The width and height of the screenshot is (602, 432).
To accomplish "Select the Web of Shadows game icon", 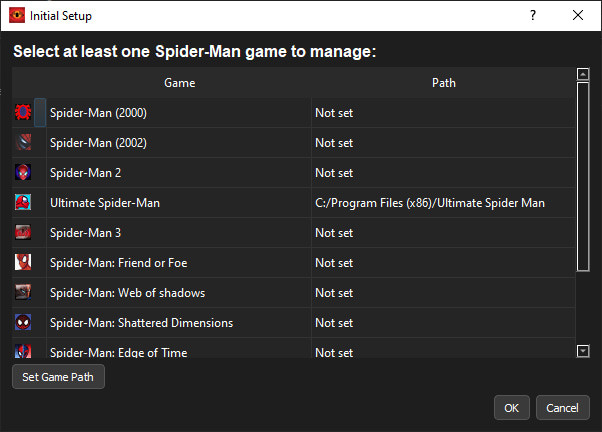I will coord(23,293).
